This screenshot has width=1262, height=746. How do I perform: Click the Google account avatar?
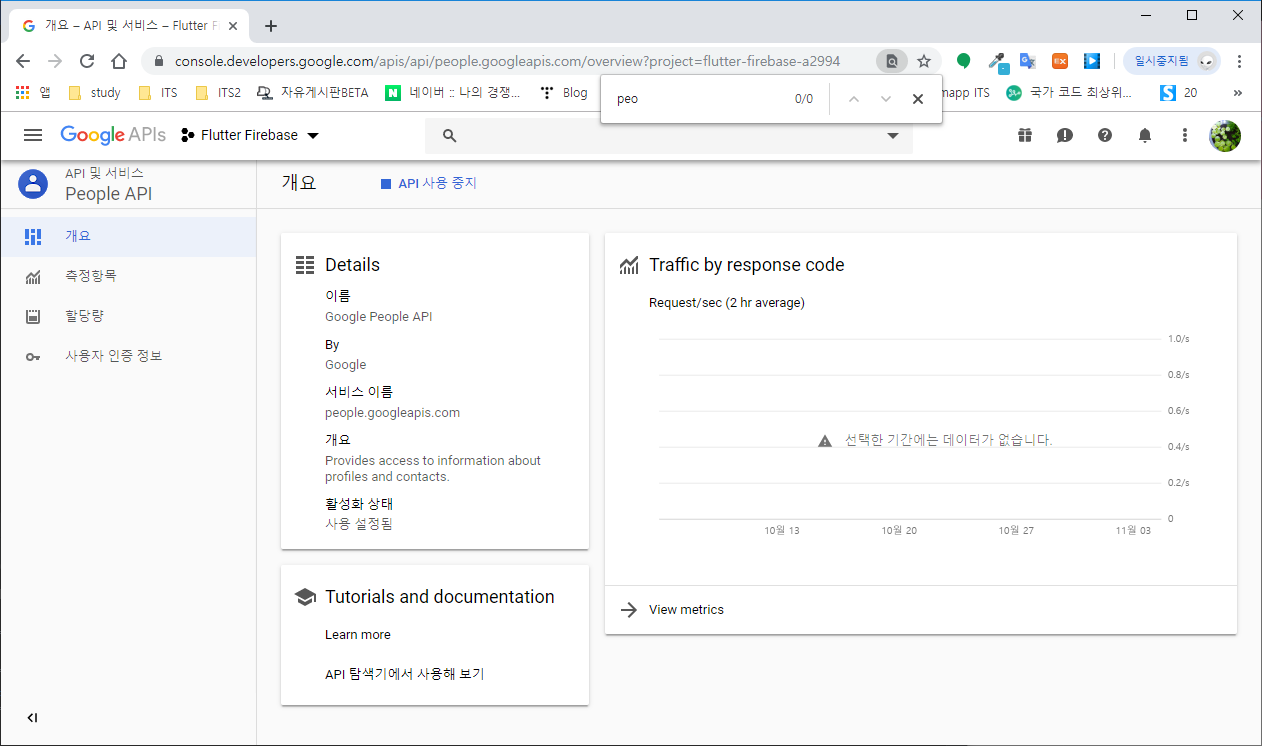[1225, 135]
